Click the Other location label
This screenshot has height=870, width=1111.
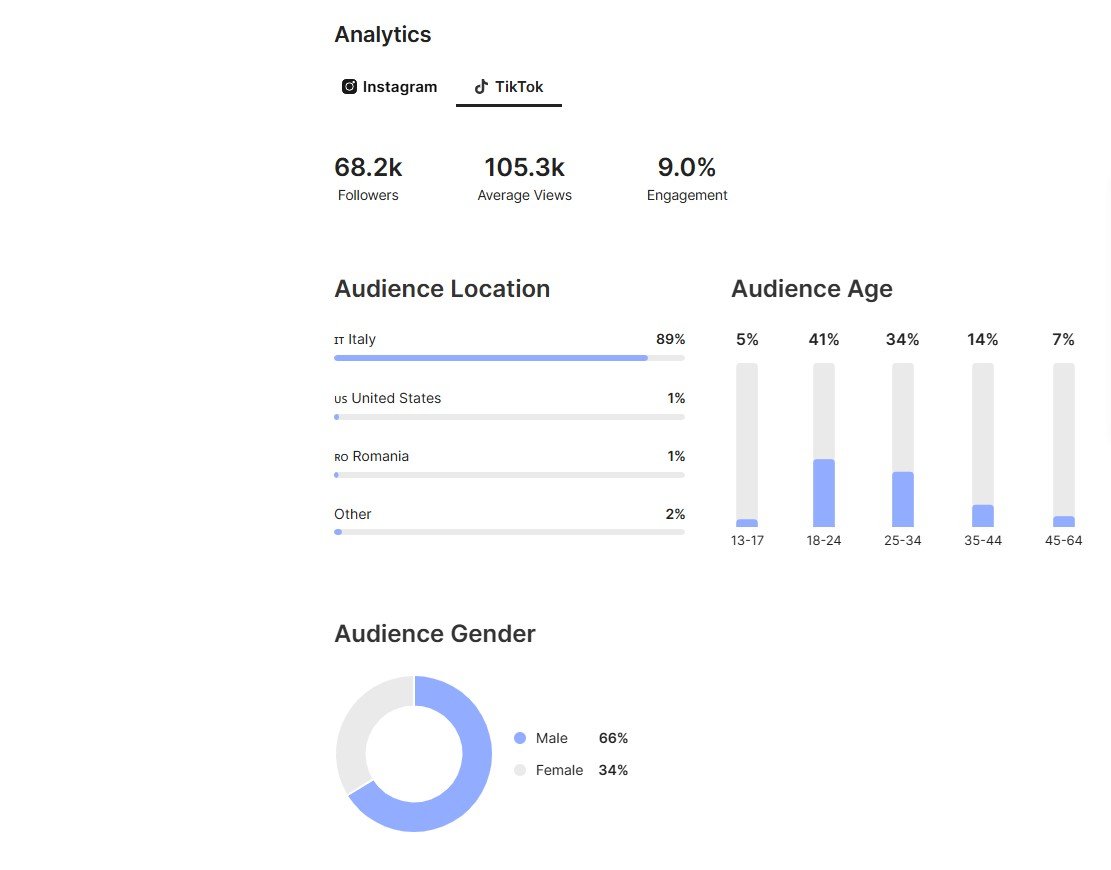click(353, 514)
